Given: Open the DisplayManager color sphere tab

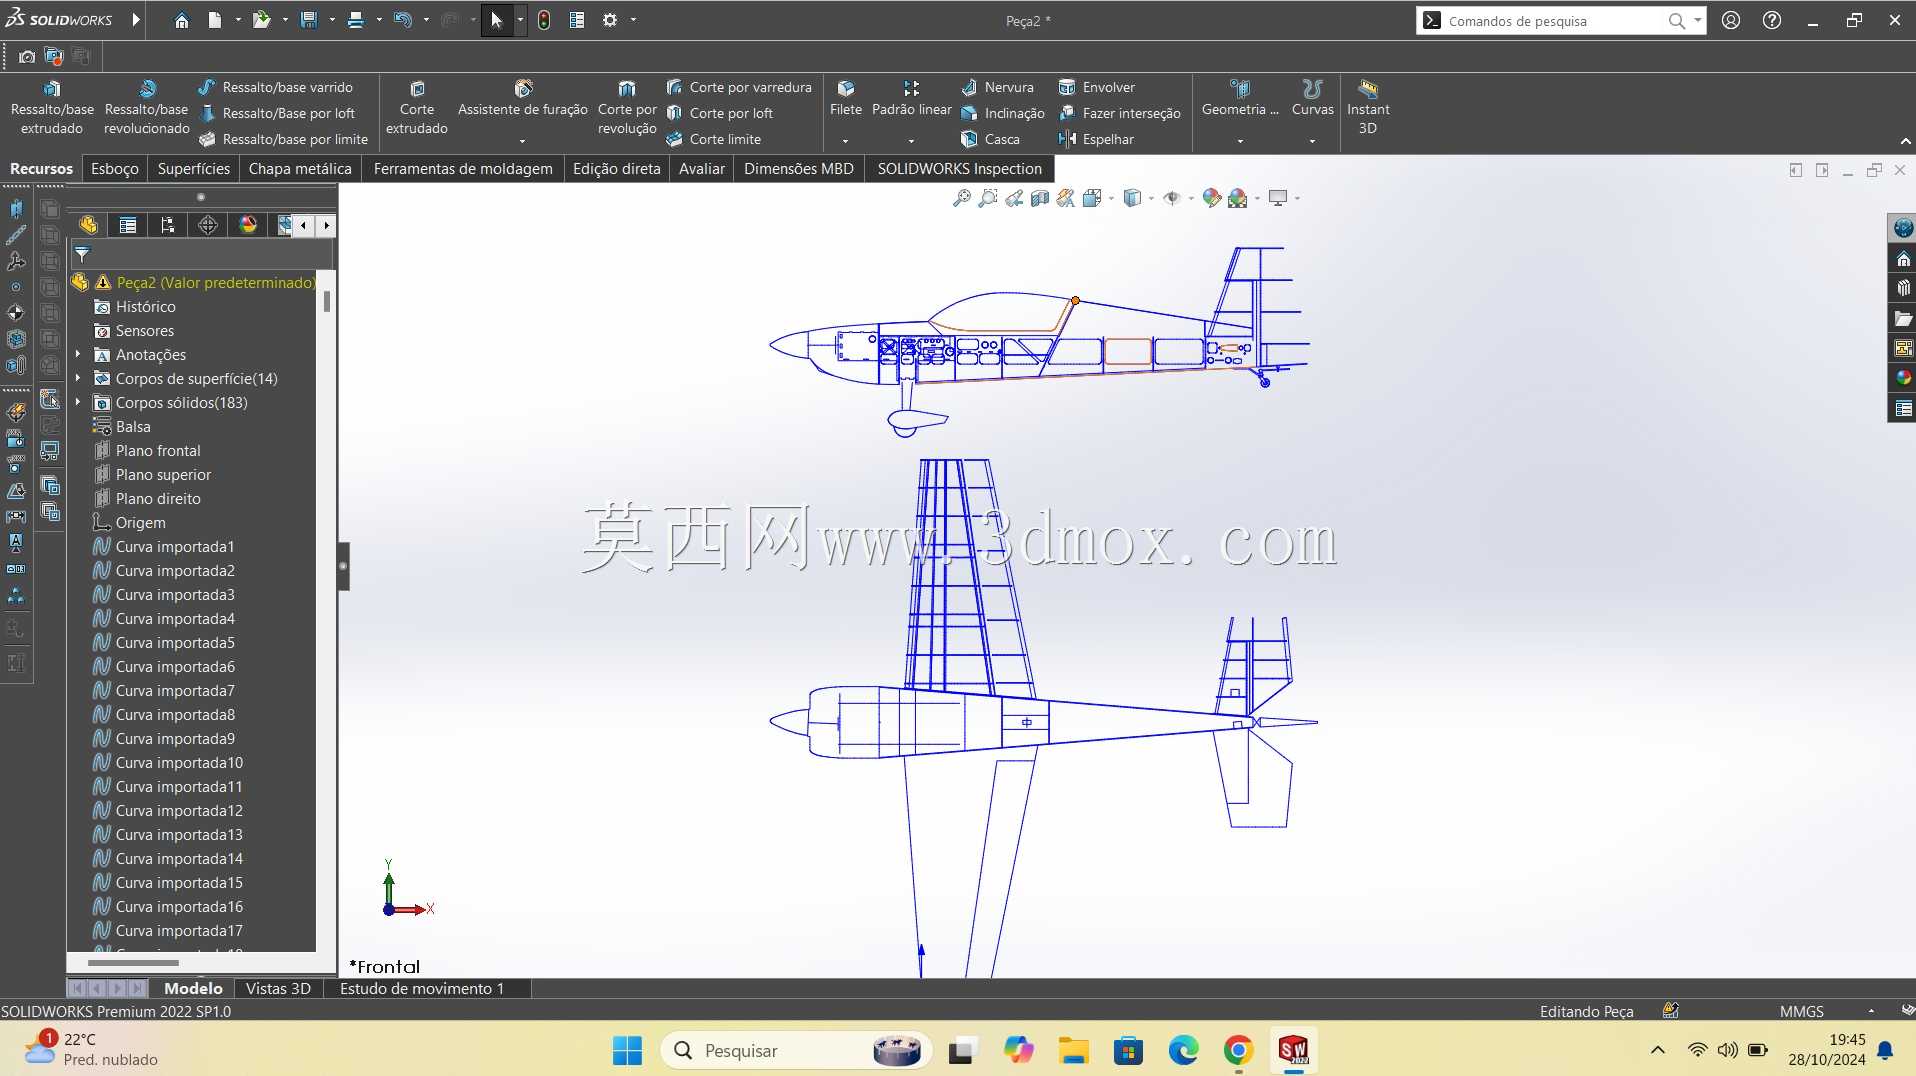Looking at the screenshot, I should (248, 225).
